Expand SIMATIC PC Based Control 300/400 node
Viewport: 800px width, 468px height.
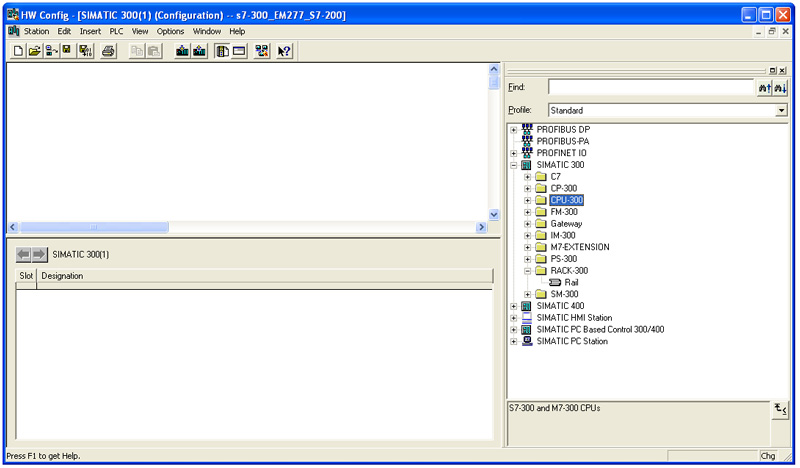tap(514, 329)
